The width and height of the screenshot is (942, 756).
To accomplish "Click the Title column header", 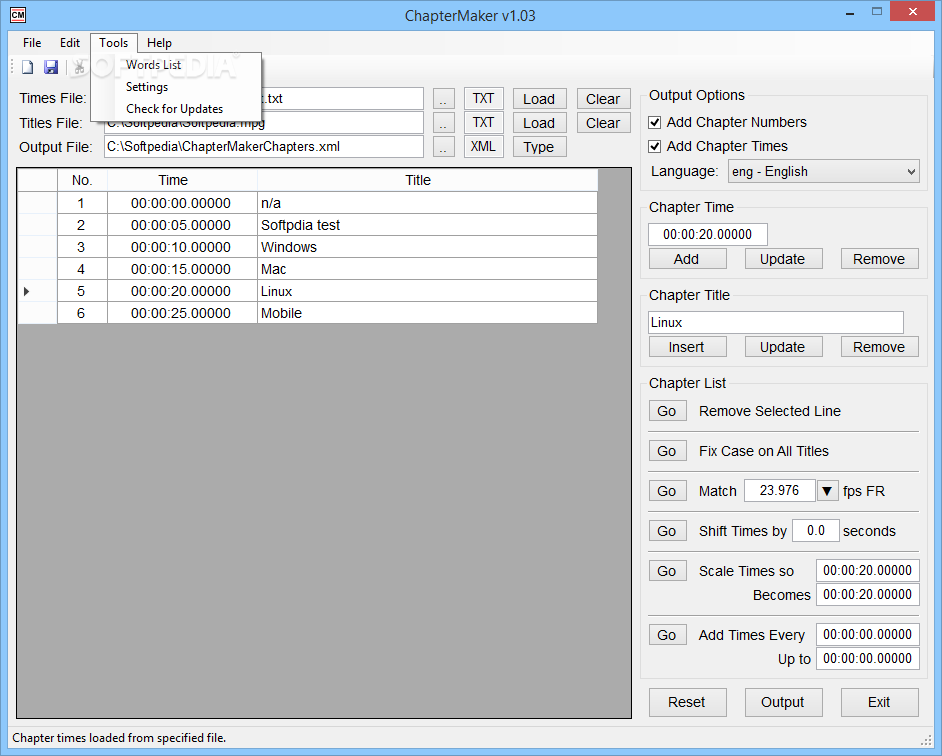I will point(427,180).
